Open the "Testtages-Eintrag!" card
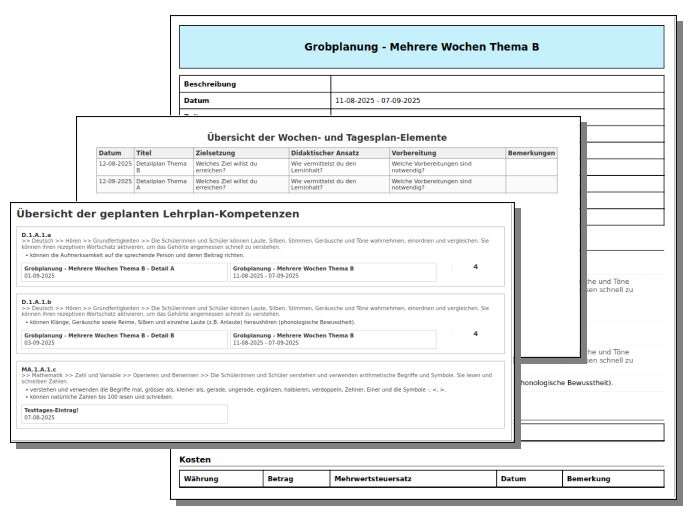The width and height of the screenshot is (692, 517). [124, 414]
